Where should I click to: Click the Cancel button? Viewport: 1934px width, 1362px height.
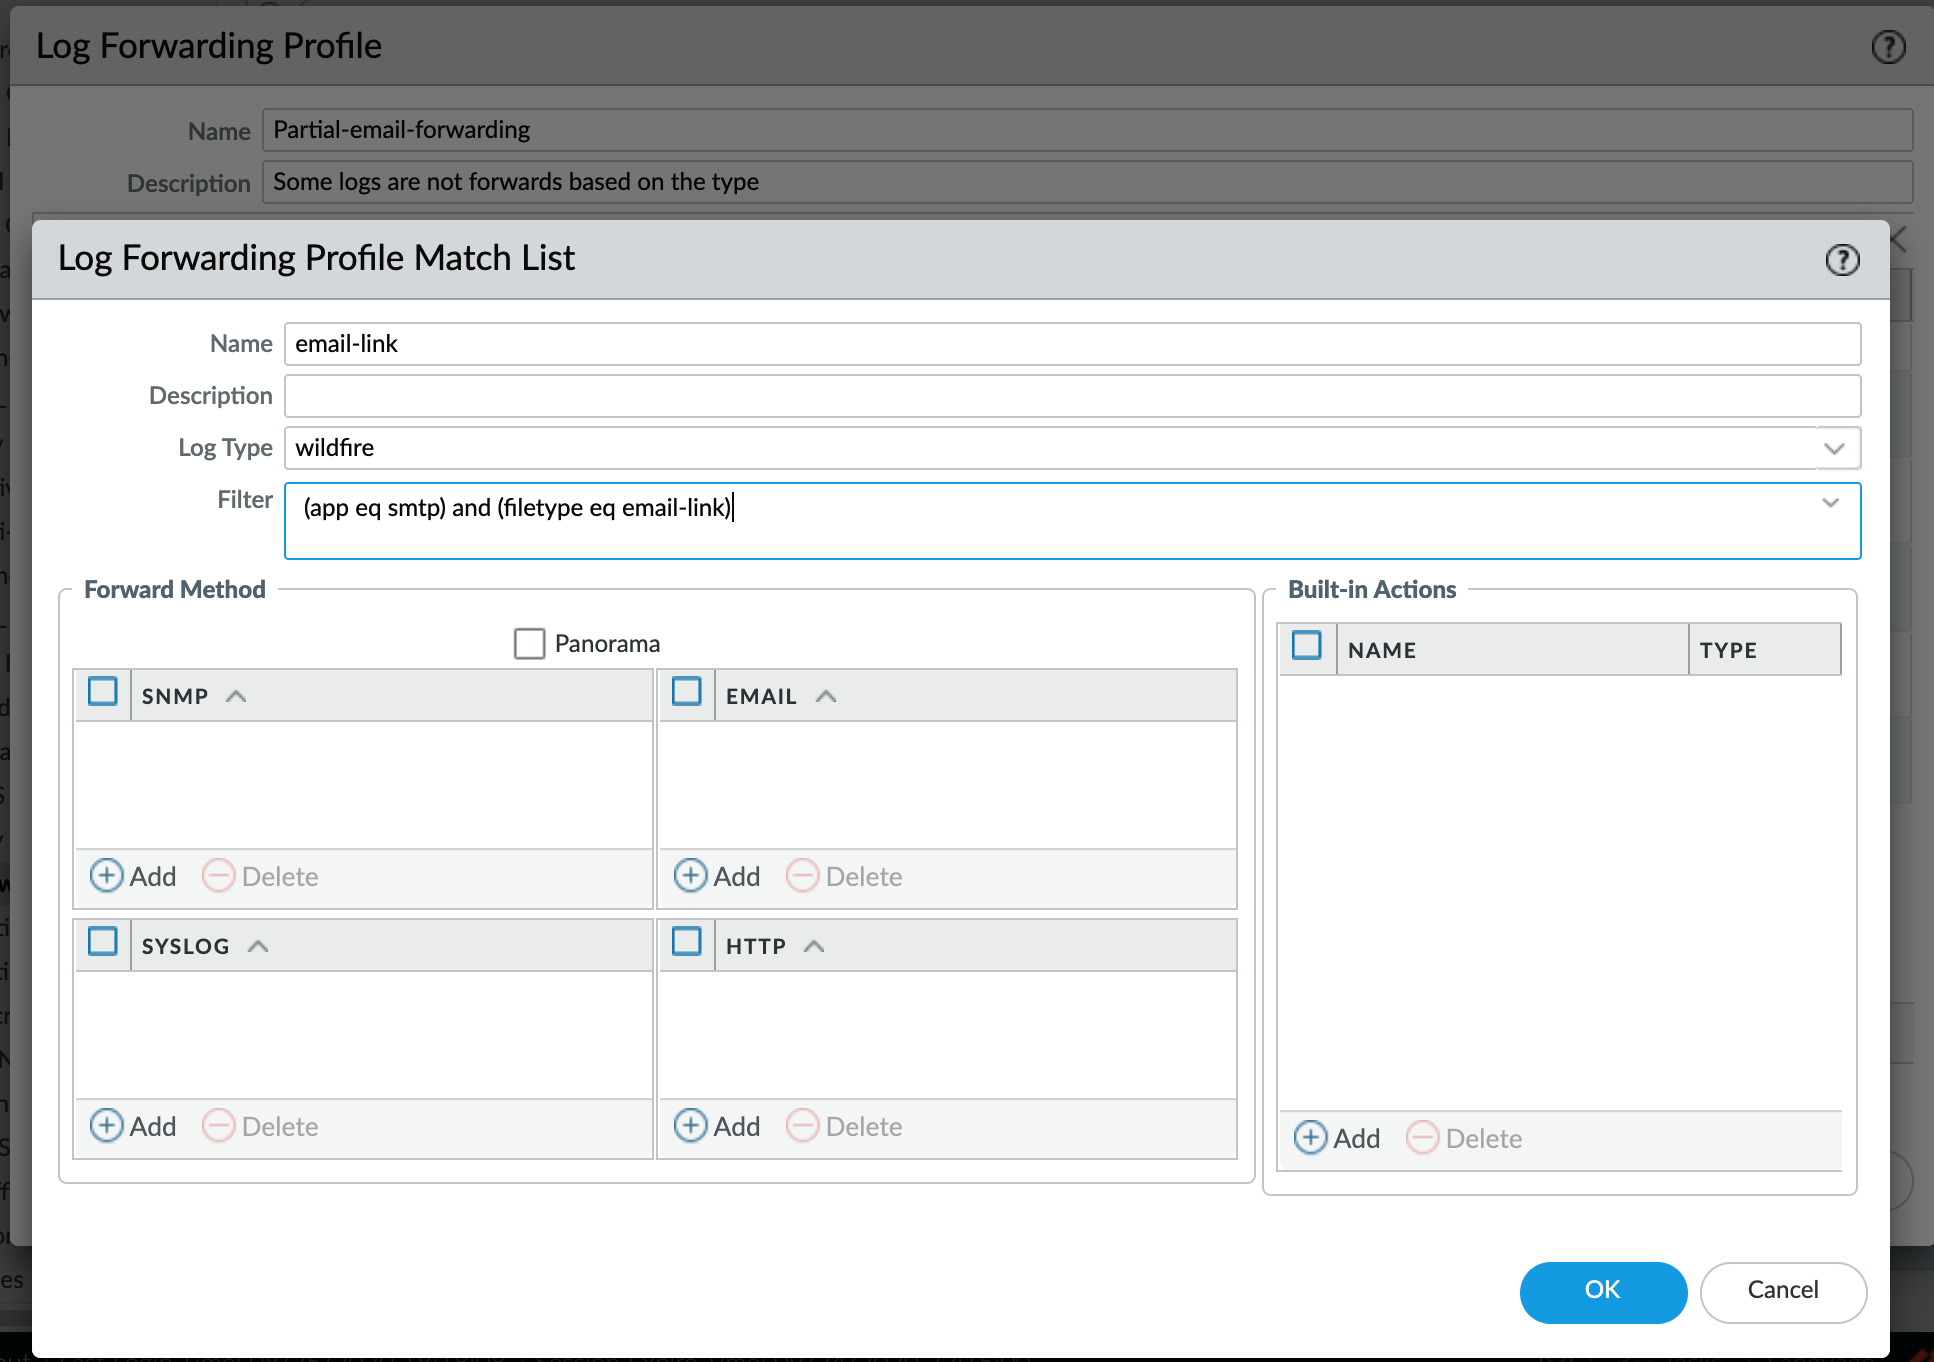coord(1782,1291)
